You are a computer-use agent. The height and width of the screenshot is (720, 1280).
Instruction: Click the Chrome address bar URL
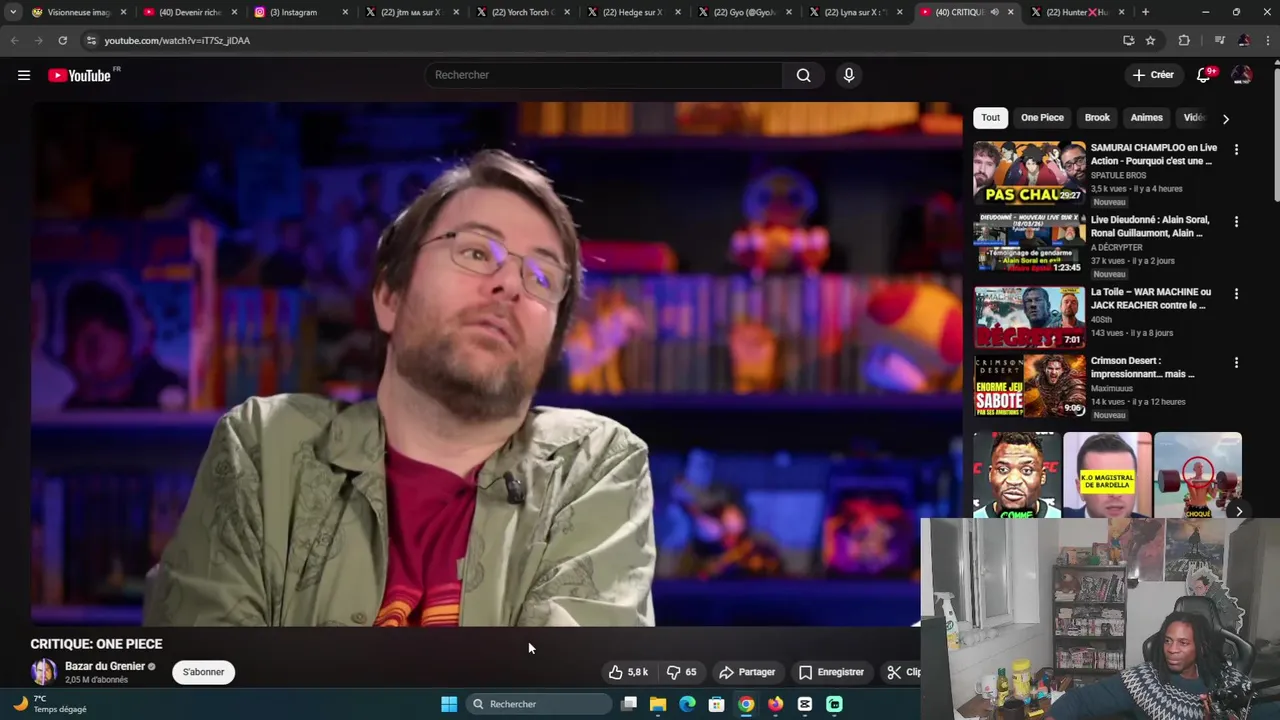[x=177, y=40]
